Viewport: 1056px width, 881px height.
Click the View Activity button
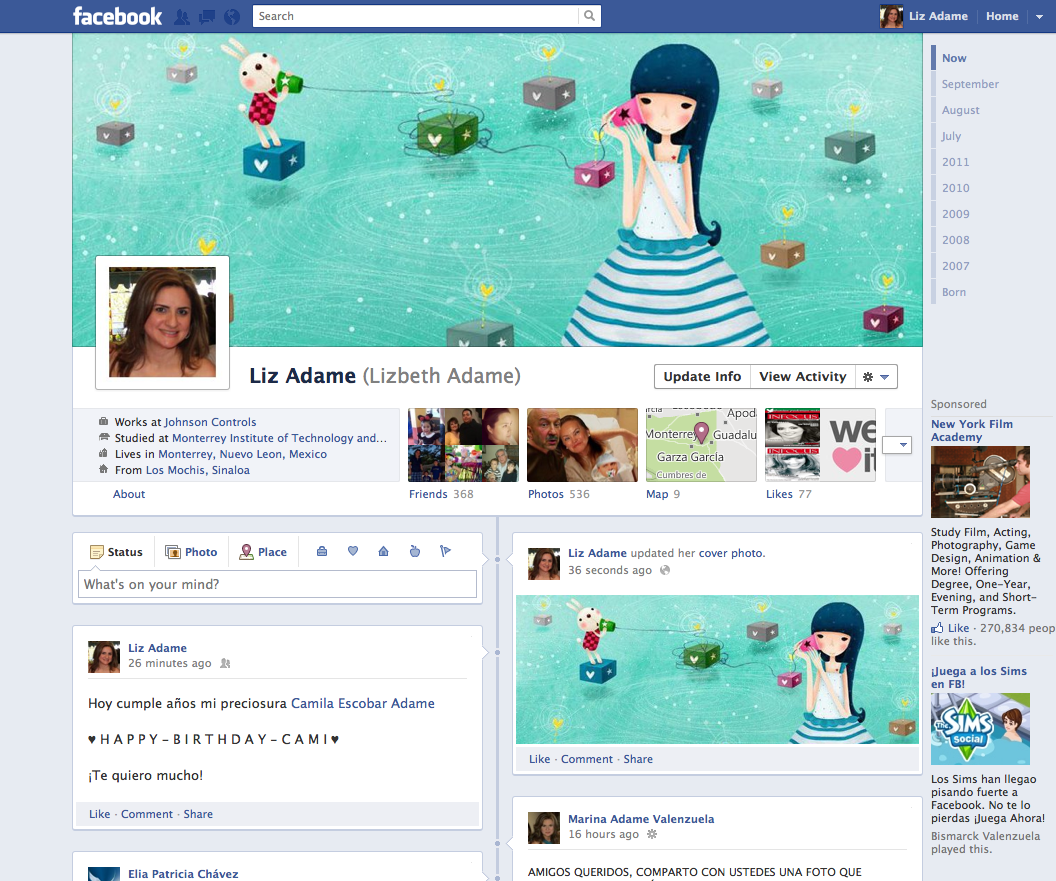pyautogui.click(x=802, y=377)
